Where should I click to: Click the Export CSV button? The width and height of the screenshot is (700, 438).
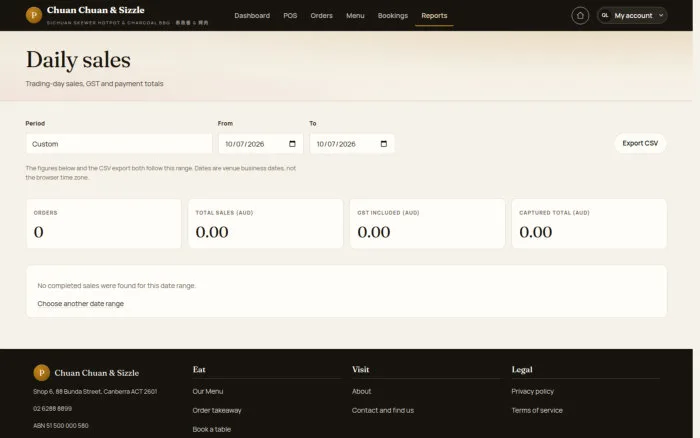(x=640, y=143)
